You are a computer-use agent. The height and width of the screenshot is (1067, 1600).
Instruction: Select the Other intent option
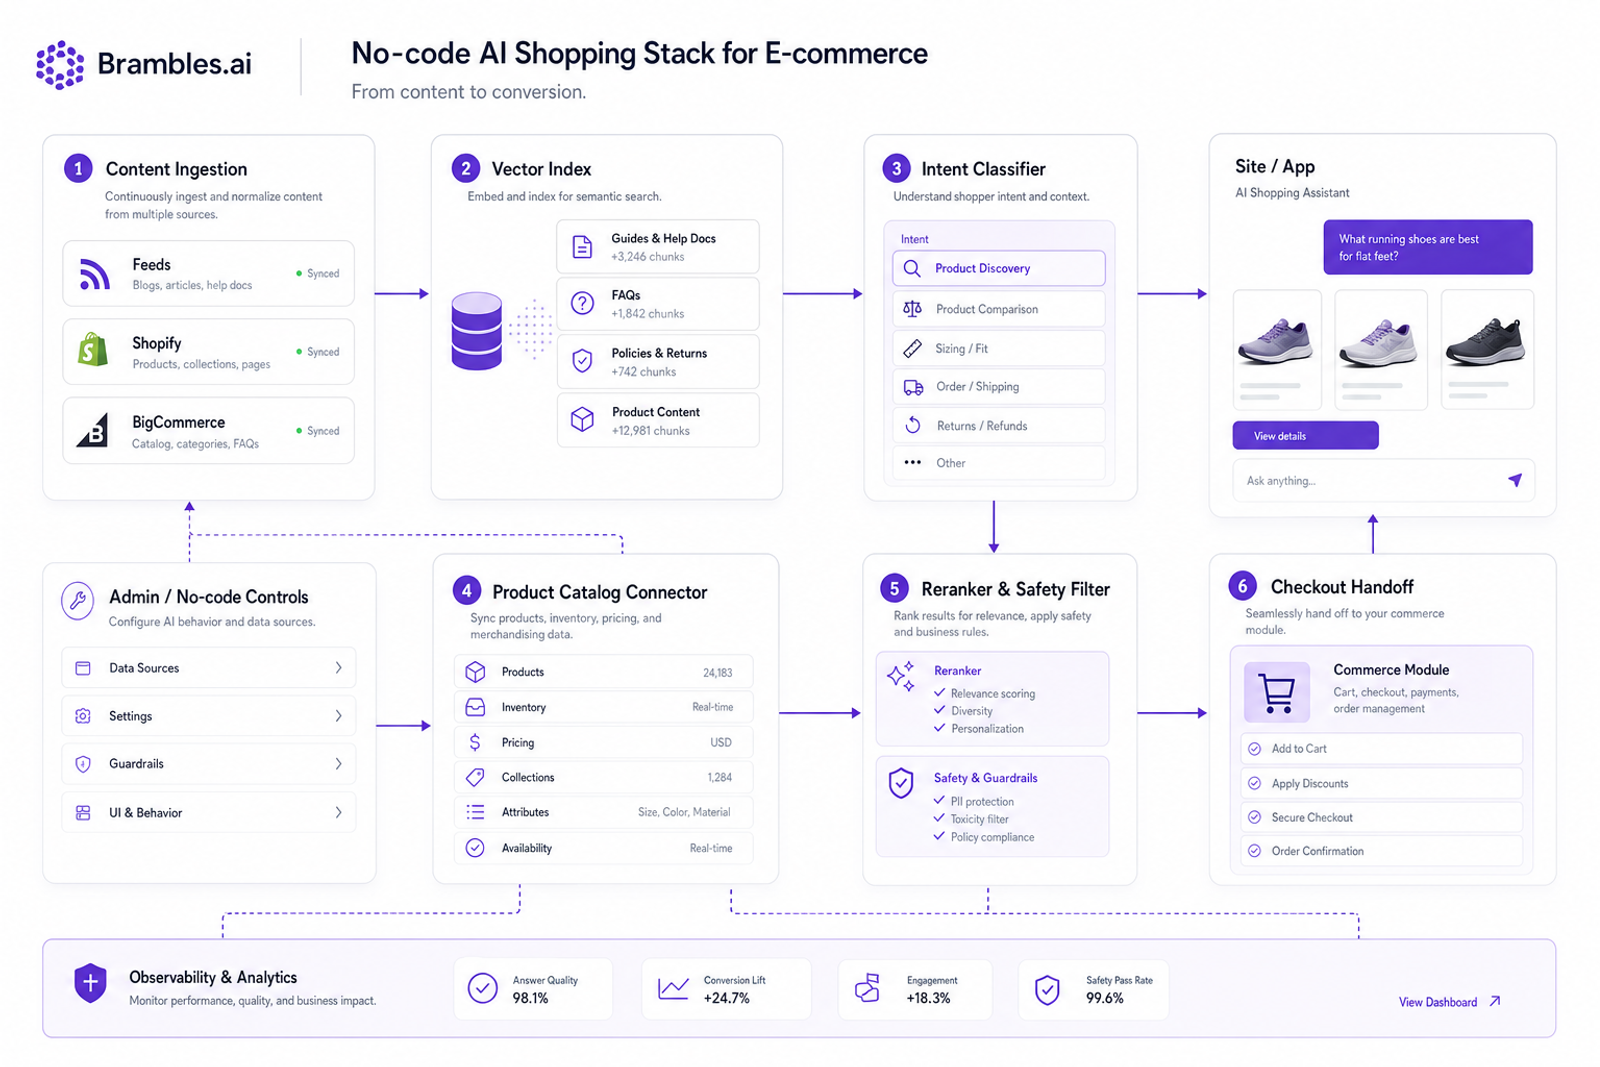click(998, 463)
